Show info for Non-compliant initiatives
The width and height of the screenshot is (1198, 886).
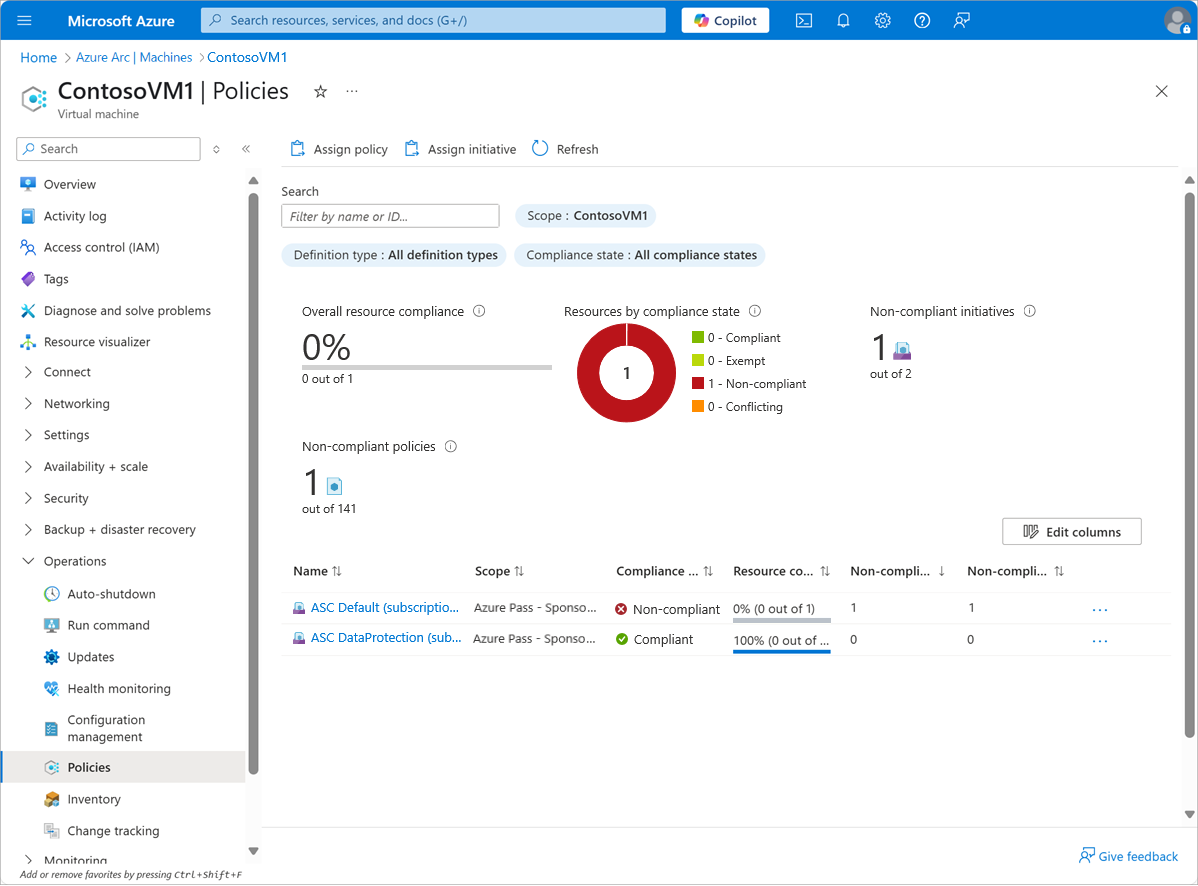point(1030,311)
